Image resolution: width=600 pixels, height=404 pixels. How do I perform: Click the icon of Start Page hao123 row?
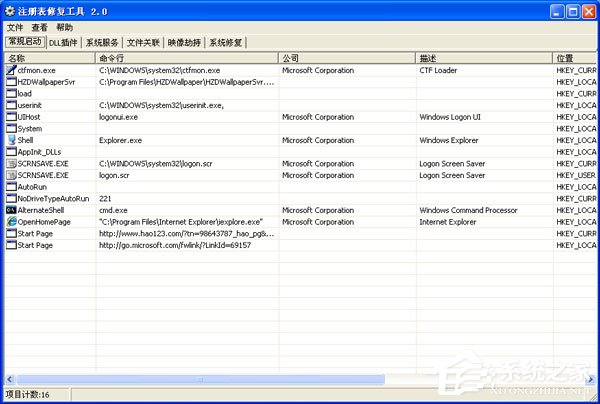[11, 234]
